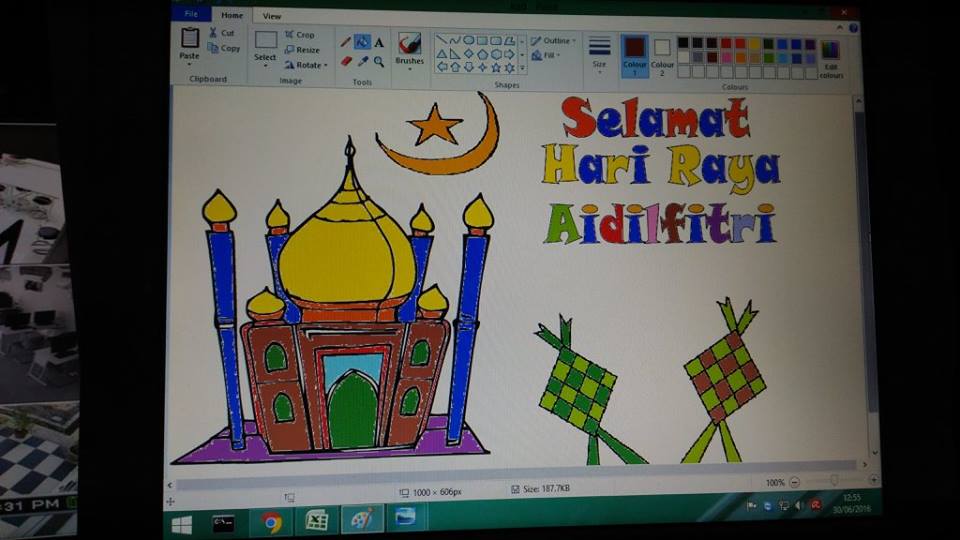Screen dimensions: 960x540
Task: Choose the Five-point star shape
Action: pos(495,67)
